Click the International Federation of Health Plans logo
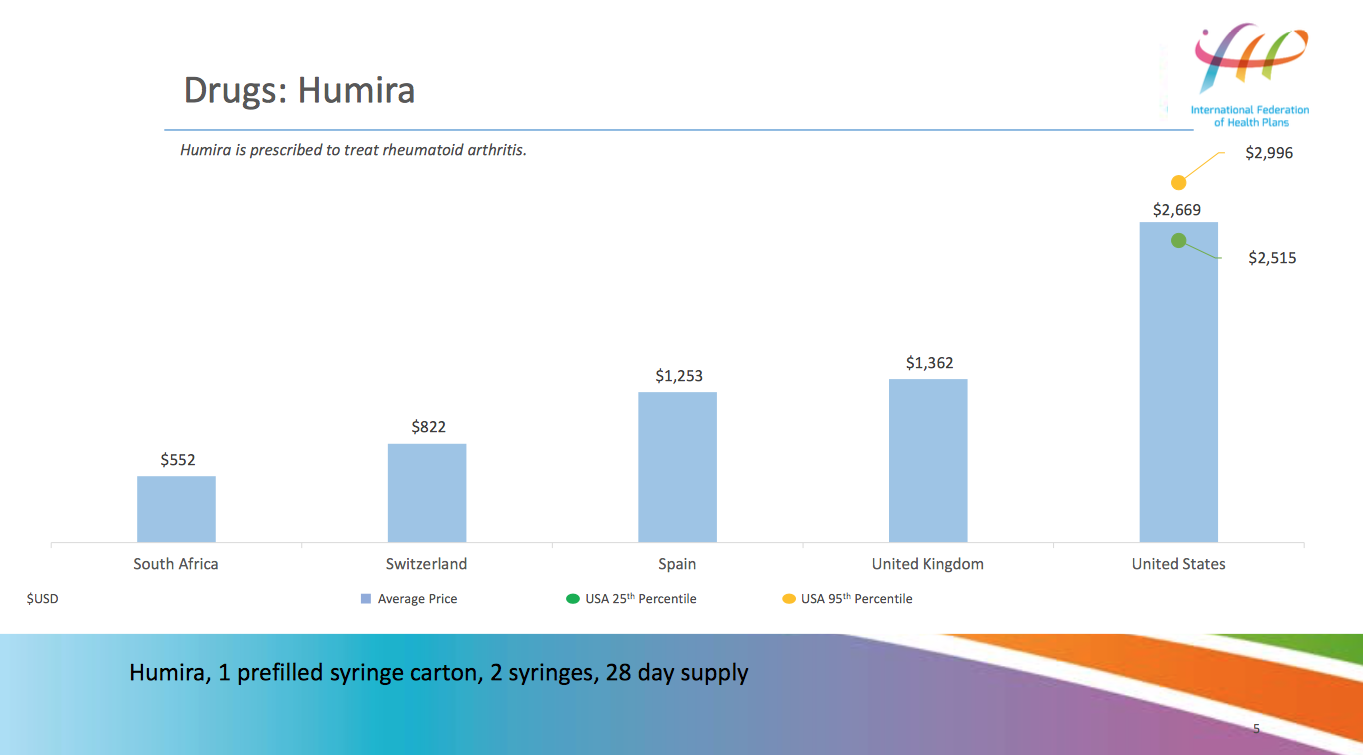This screenshot has height=755, width=1363. pyautogui.click(x=1250, y=75)
